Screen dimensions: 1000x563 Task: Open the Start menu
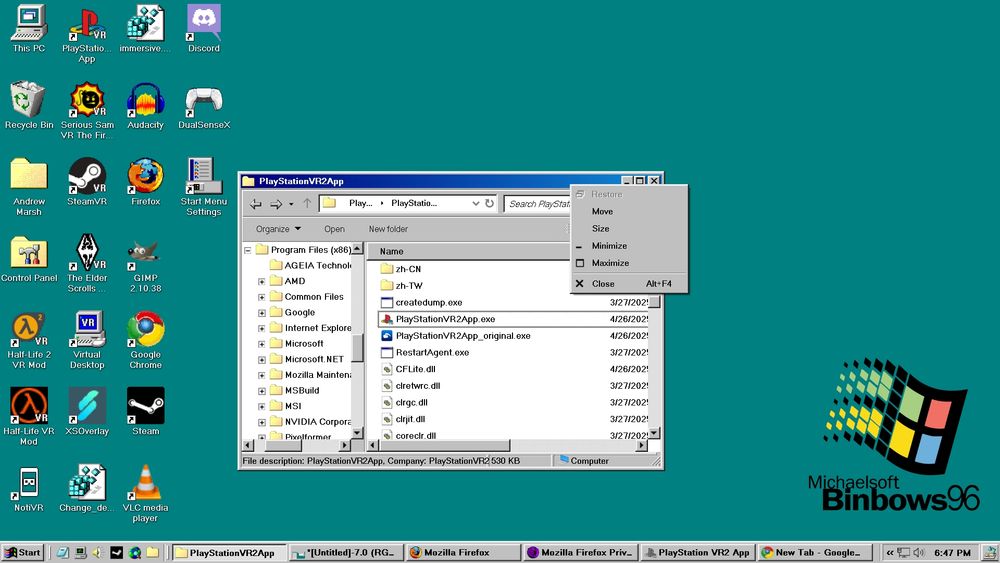[22, 552]
